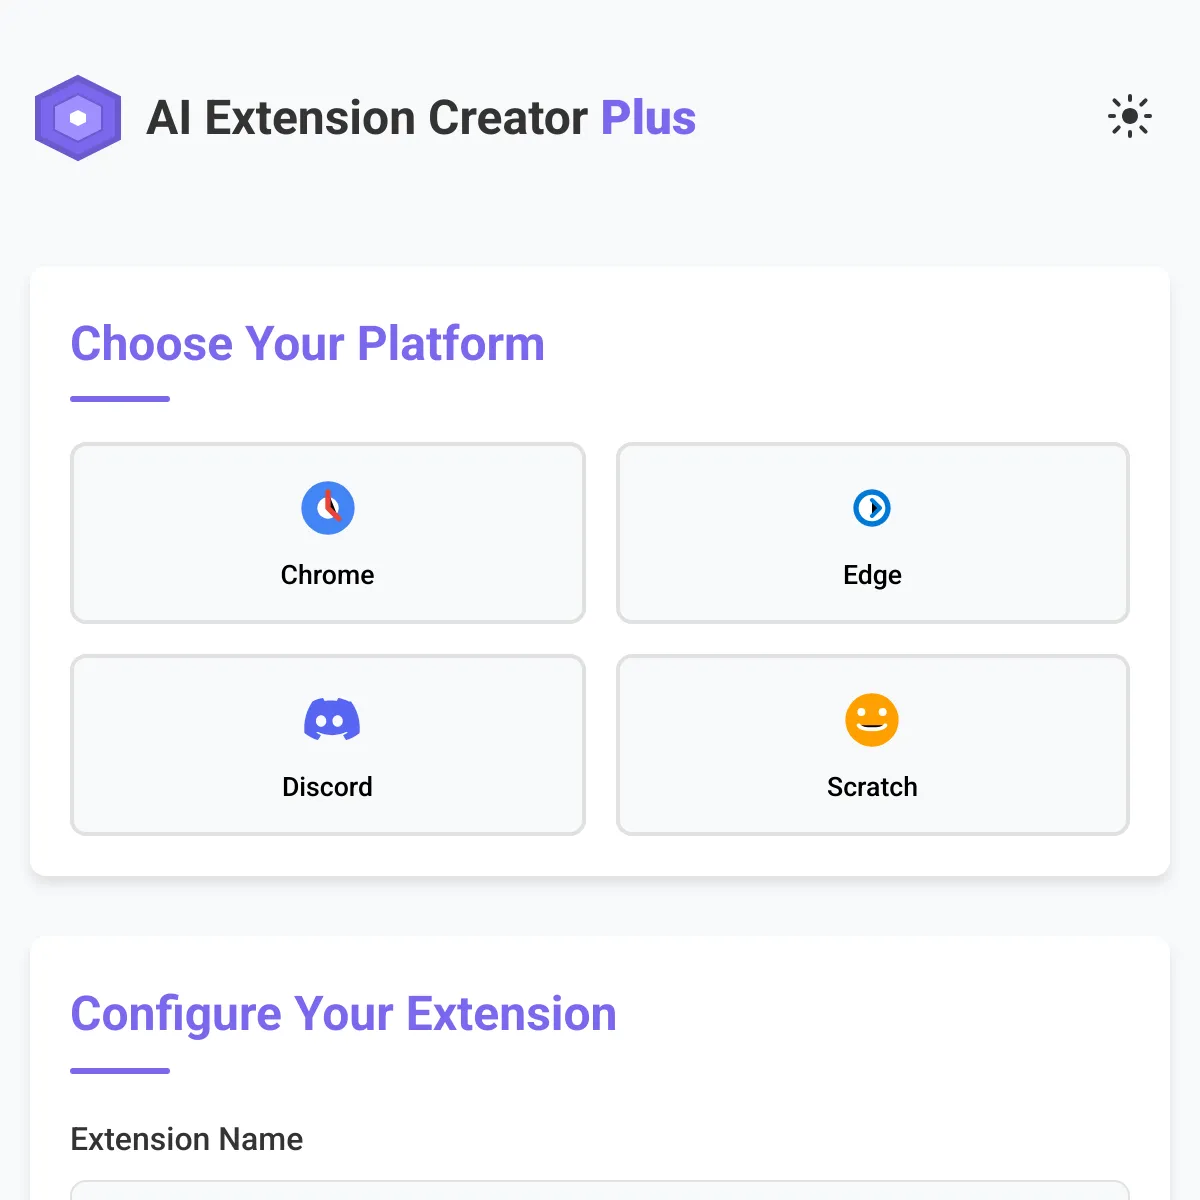Focus the Extension Name input box
Screen dimensions: 1200x1200
tap(600, 1190)
